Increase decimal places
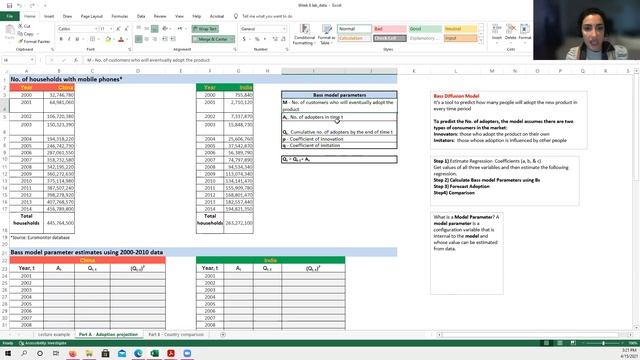Screen dimensions: 640x360 [x=275, y=39]
